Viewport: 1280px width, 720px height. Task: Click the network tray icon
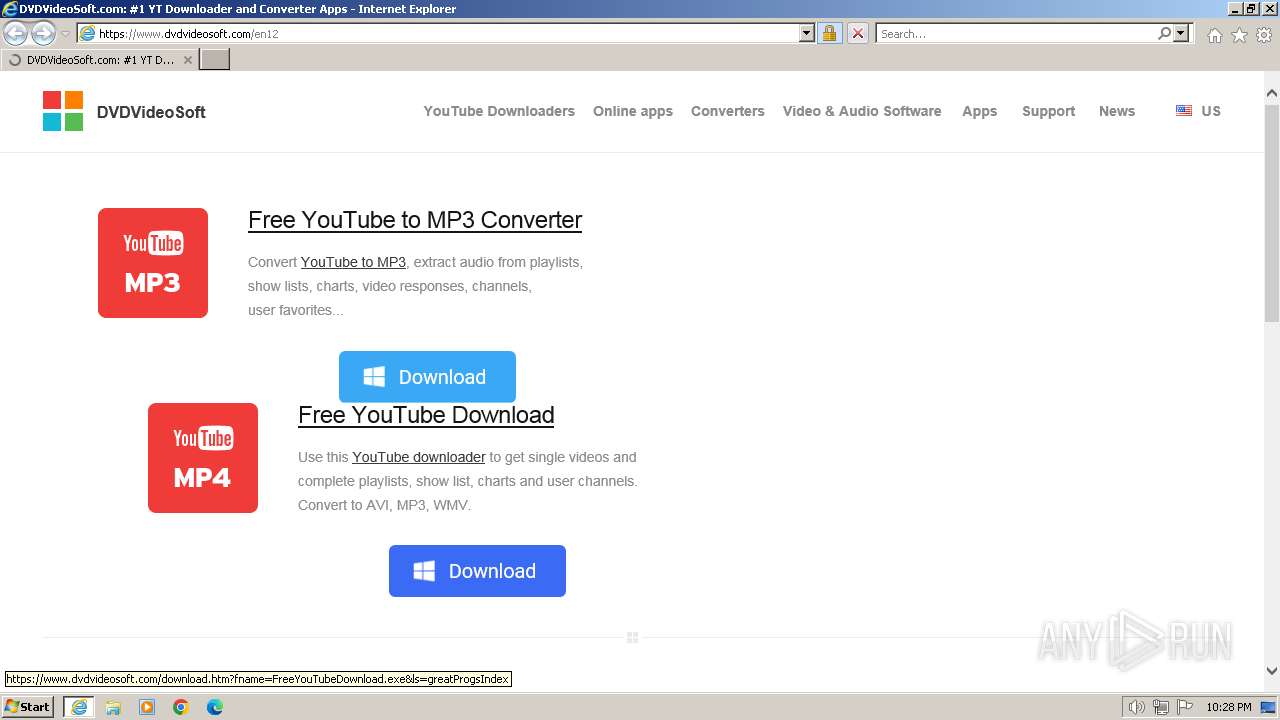pos(1160,707)
